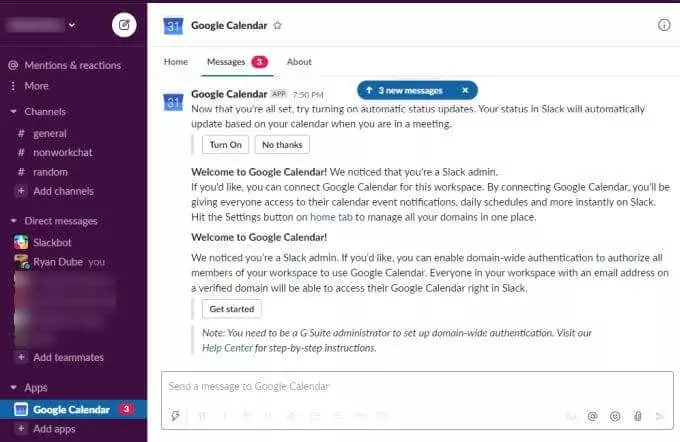Click the Slackbot avatar icon
This screenshot has height=442, width=680.
pyautogui.click(x=21, y=242)
